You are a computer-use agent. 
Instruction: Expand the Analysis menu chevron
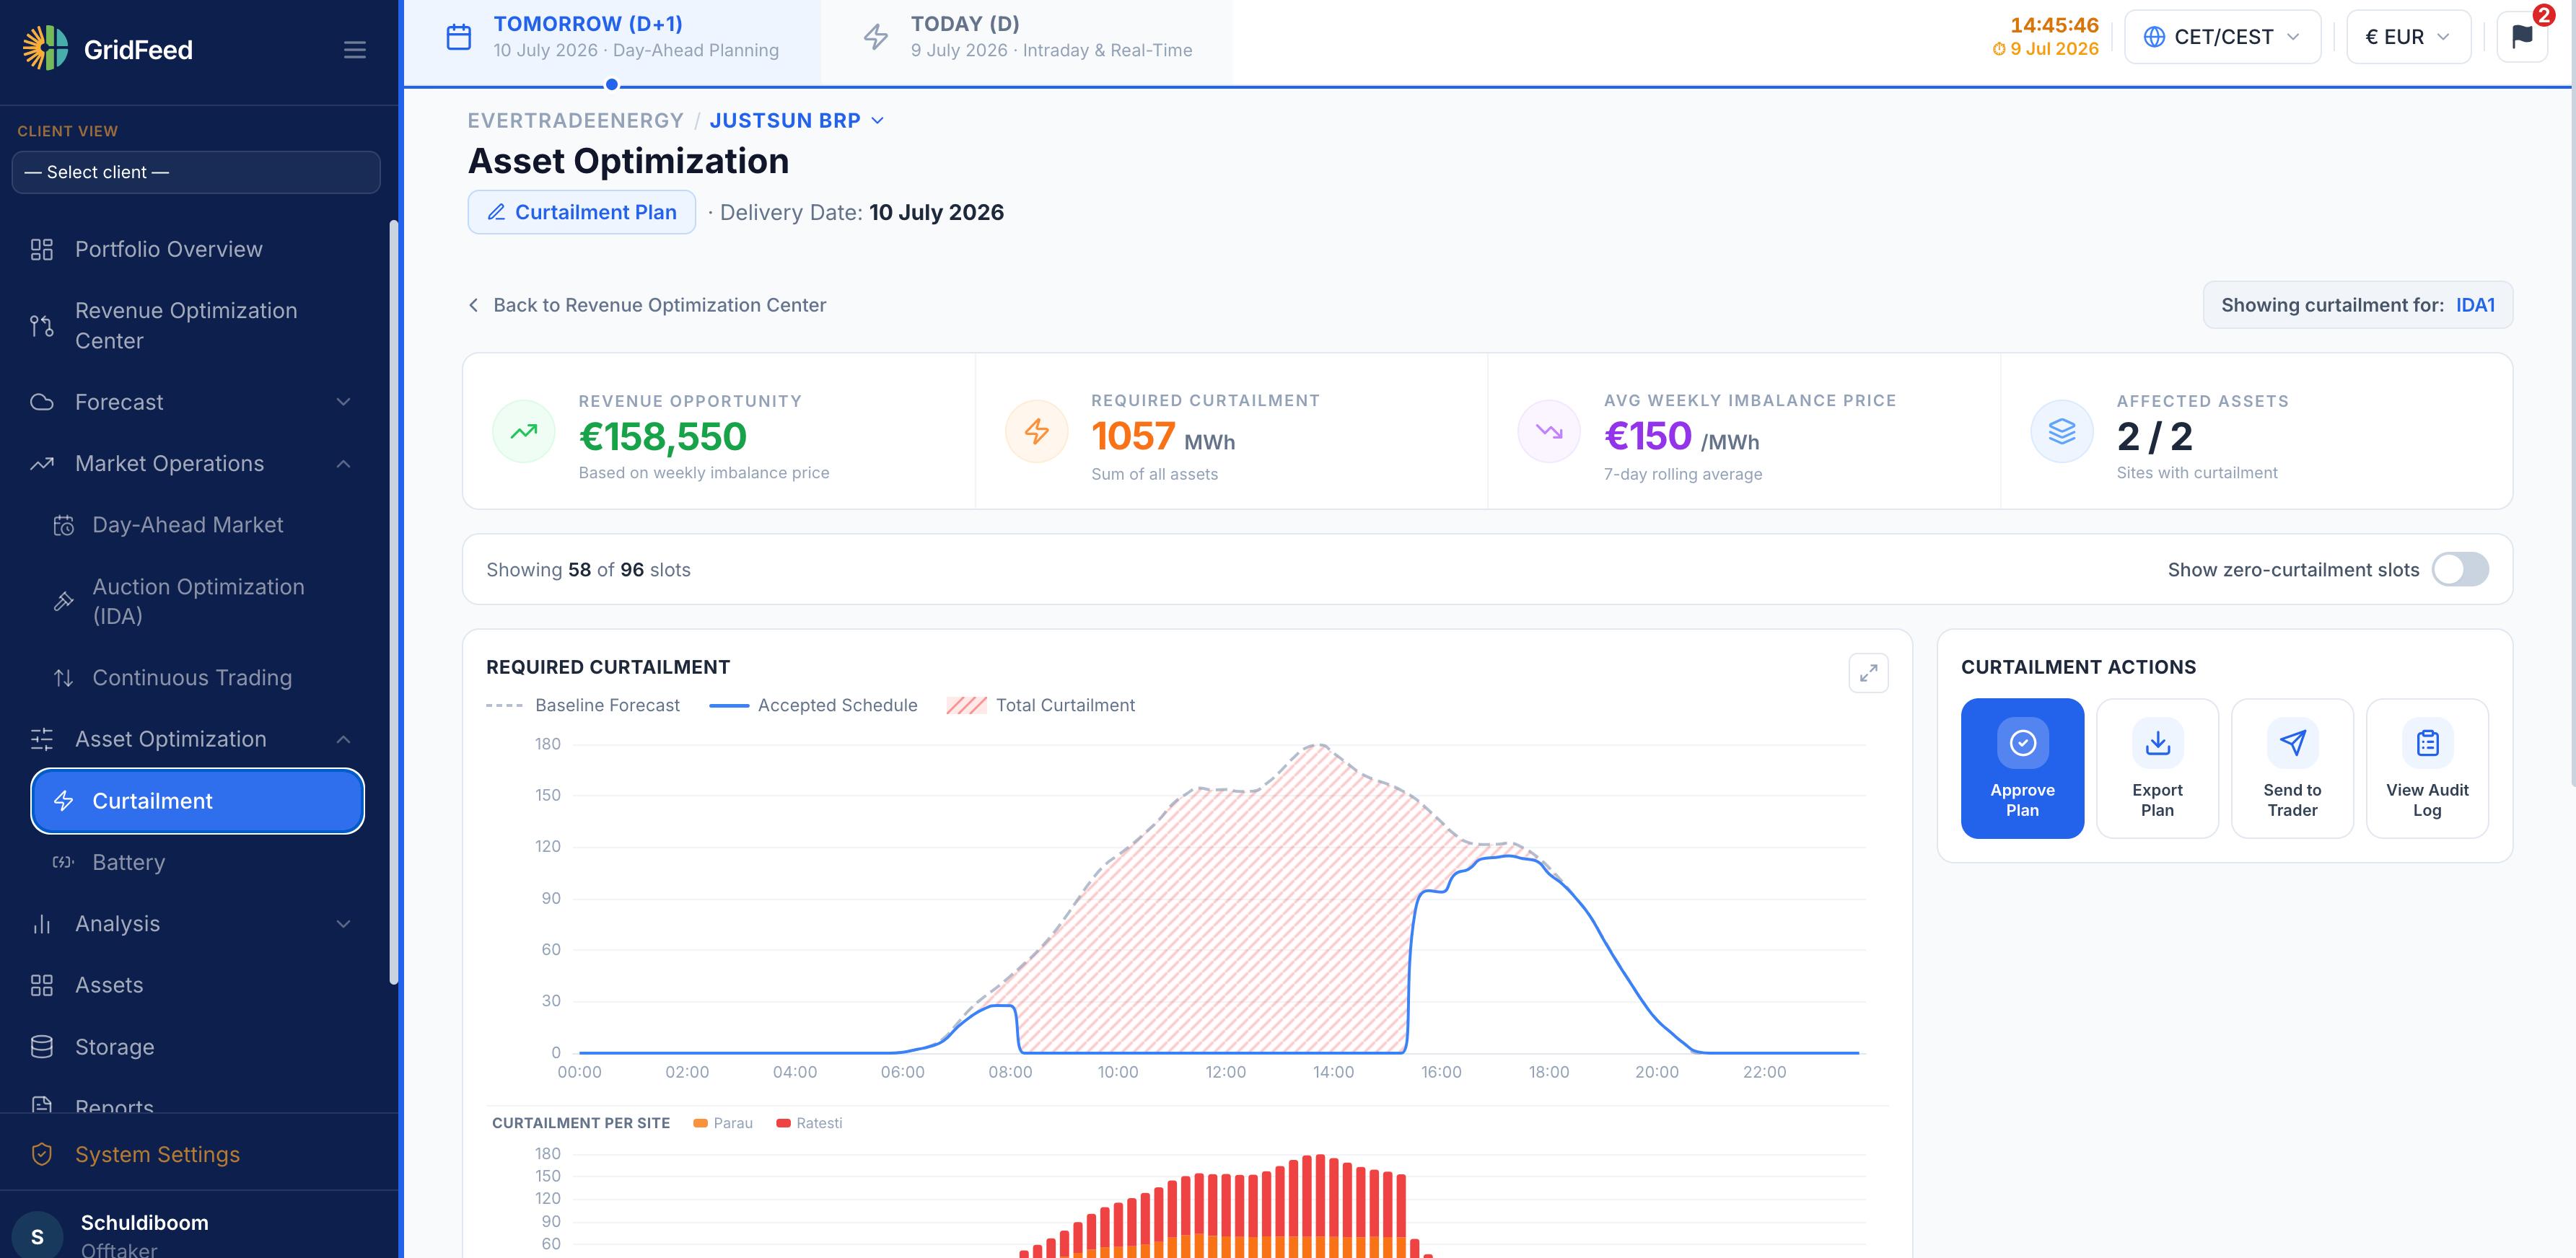(343, 924)
